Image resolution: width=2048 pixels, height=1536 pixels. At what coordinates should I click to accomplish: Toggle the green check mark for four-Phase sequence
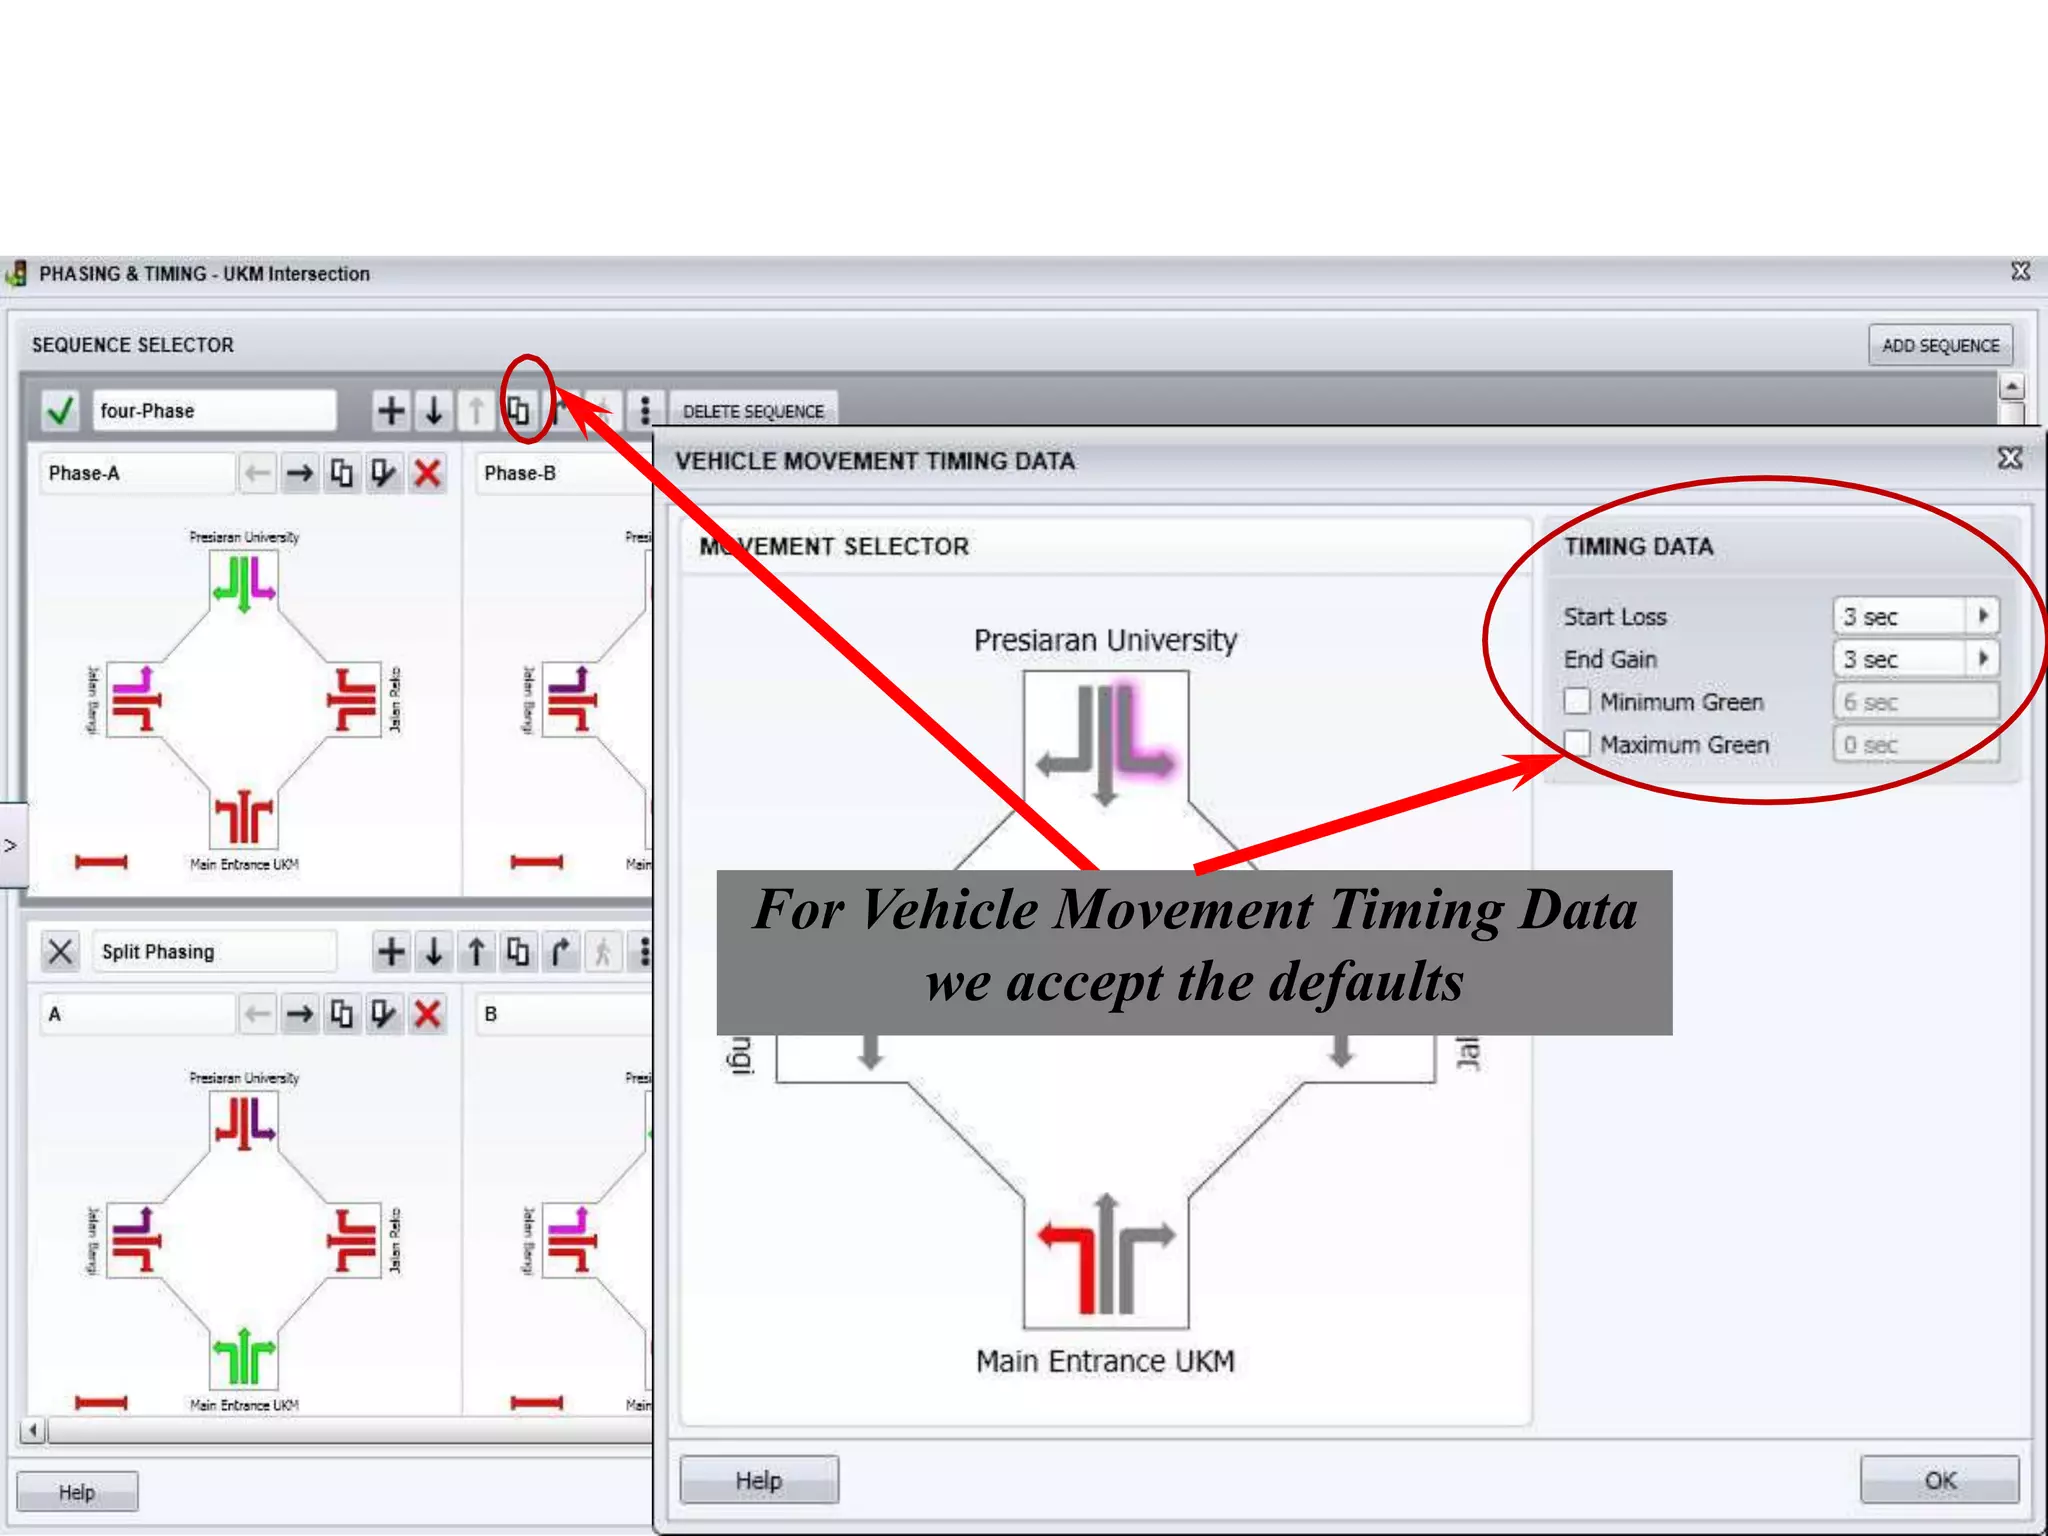tap(61, 411)
